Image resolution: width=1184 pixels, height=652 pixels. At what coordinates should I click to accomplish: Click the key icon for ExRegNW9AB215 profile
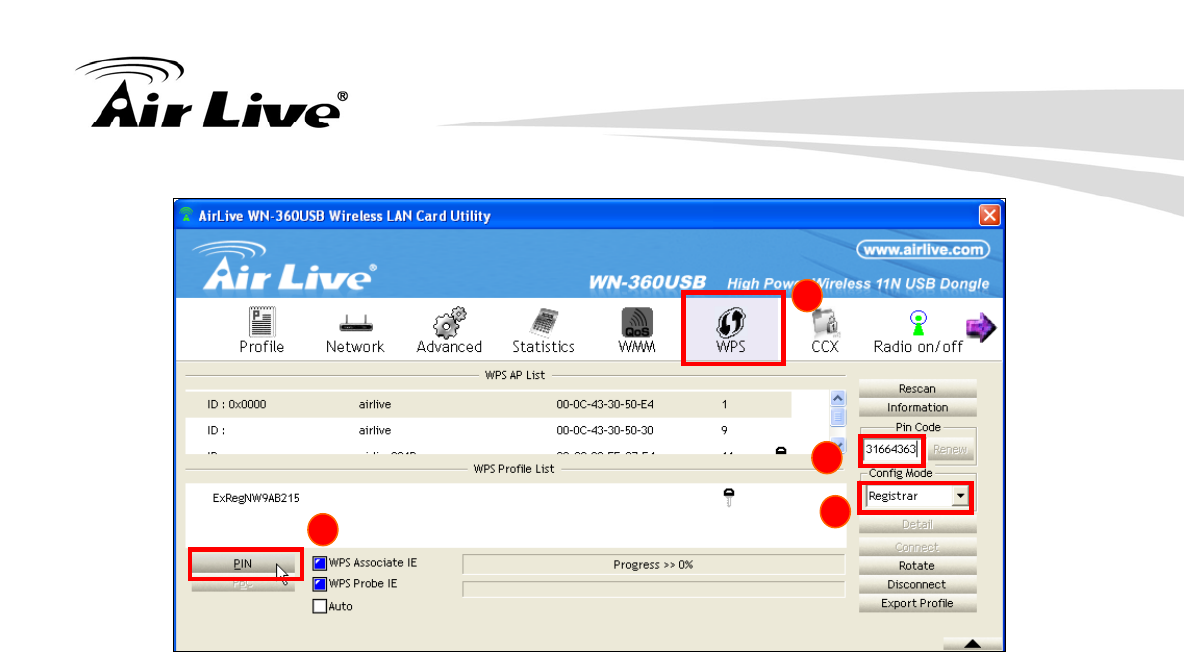coord(729,497)
